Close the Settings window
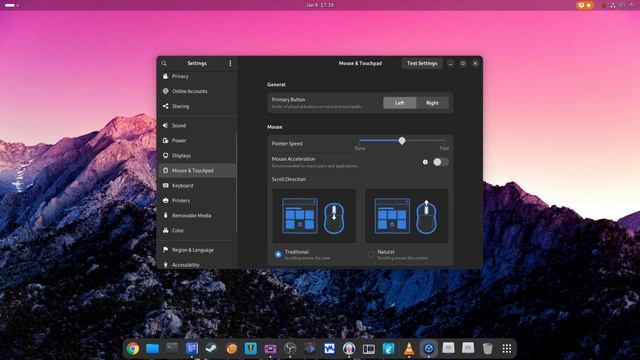 [x=475, y=63]
